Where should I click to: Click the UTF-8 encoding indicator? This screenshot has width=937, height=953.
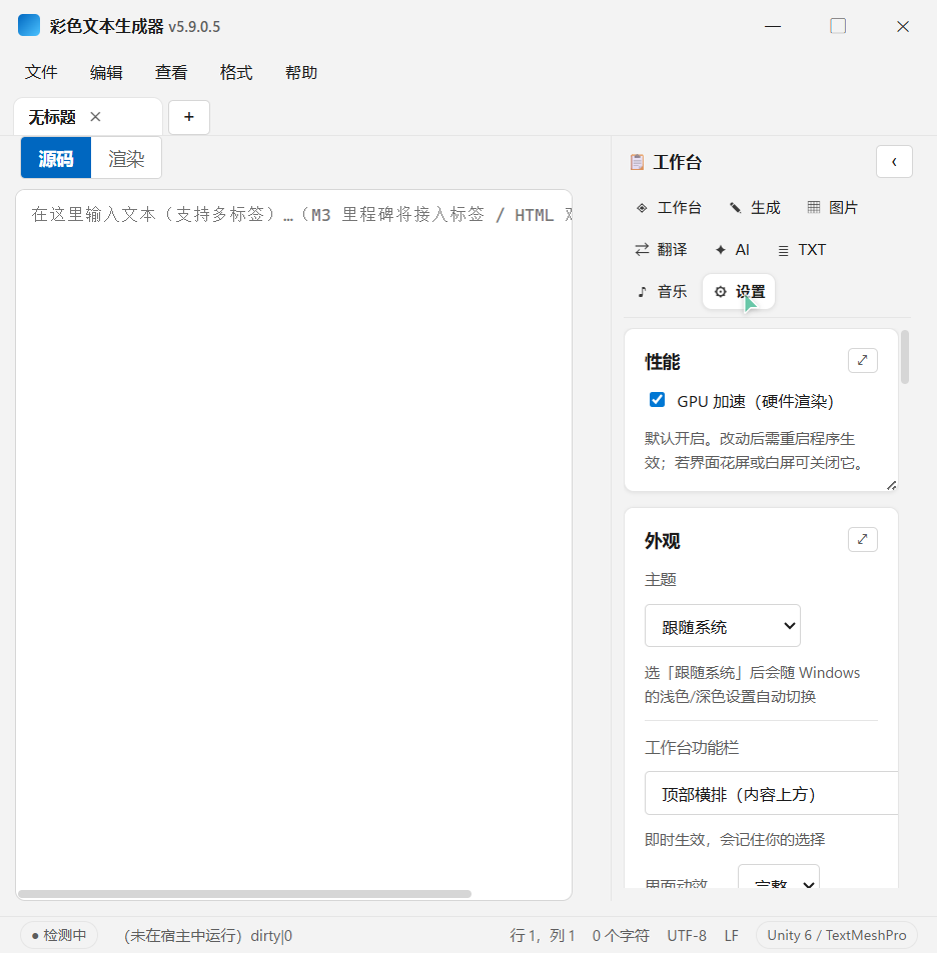click(x=687, y=935)
